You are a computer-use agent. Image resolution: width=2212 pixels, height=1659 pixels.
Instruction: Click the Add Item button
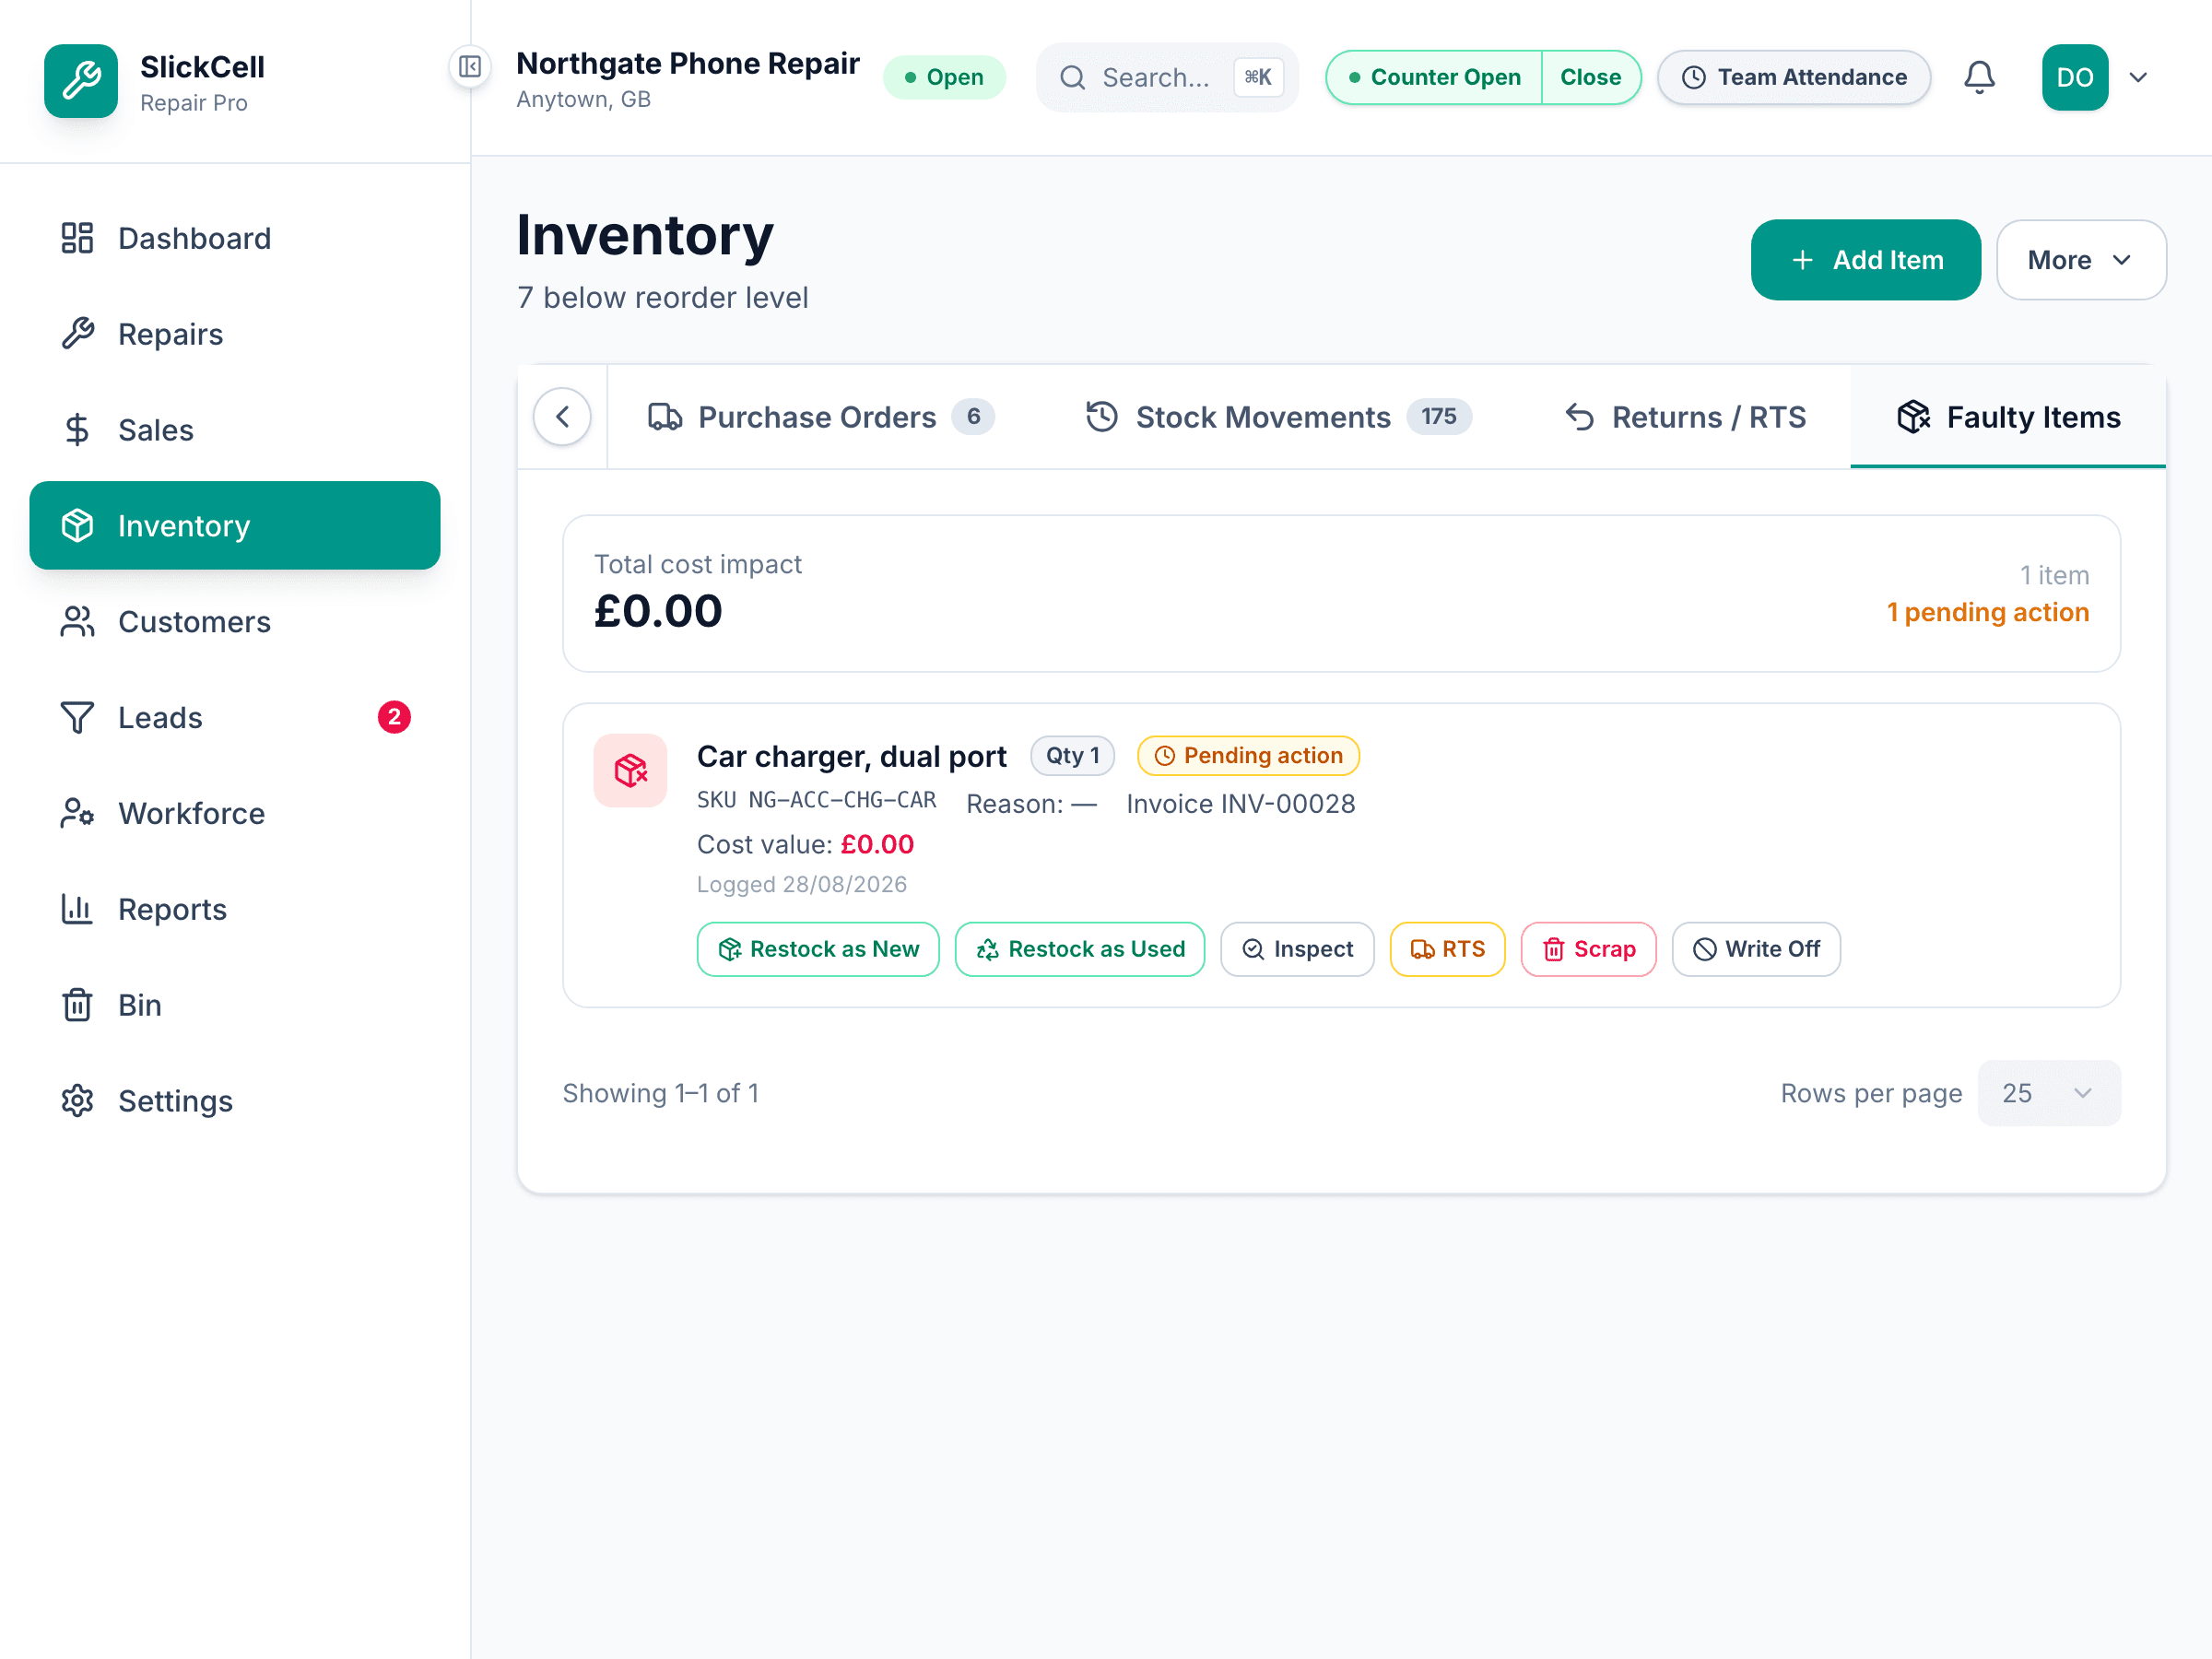point(1865,260)
